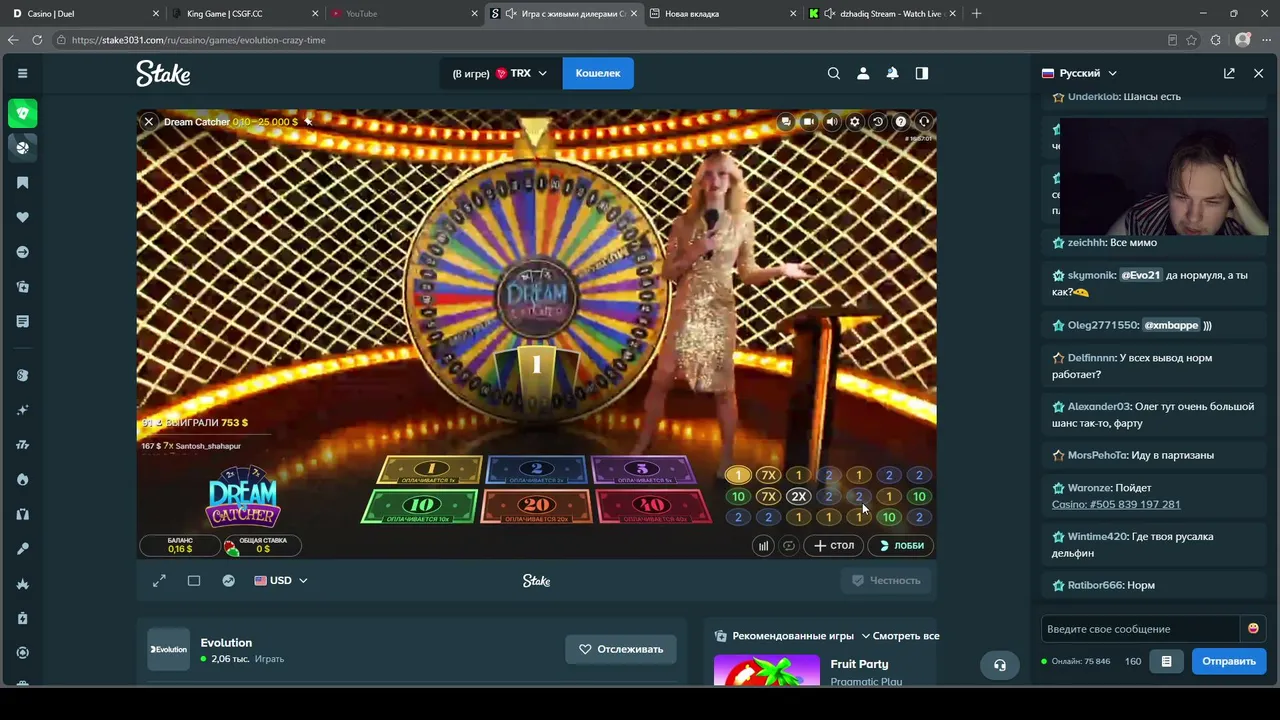The image size is (1280, 720).
Task: Place bet on green 10 spot
Action: coord(421,507)
